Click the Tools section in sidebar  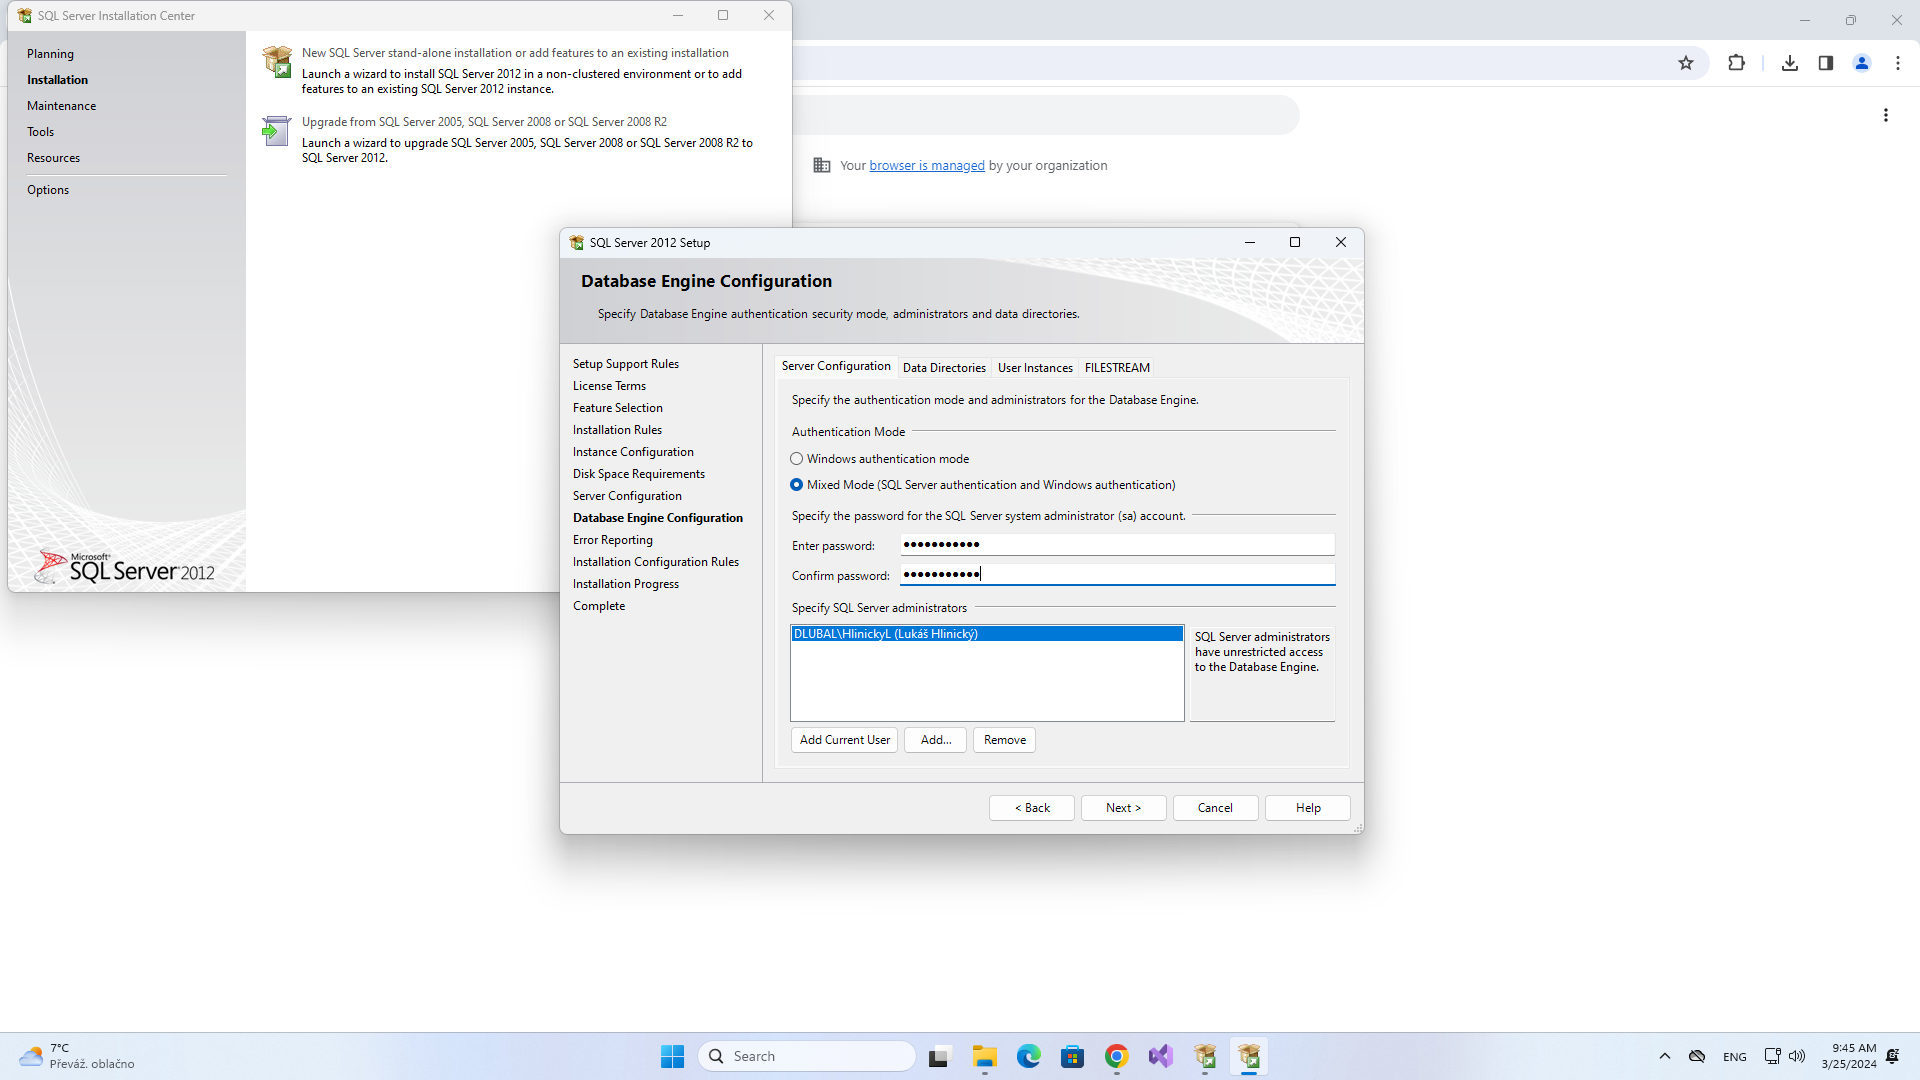[x=41, y=131]
